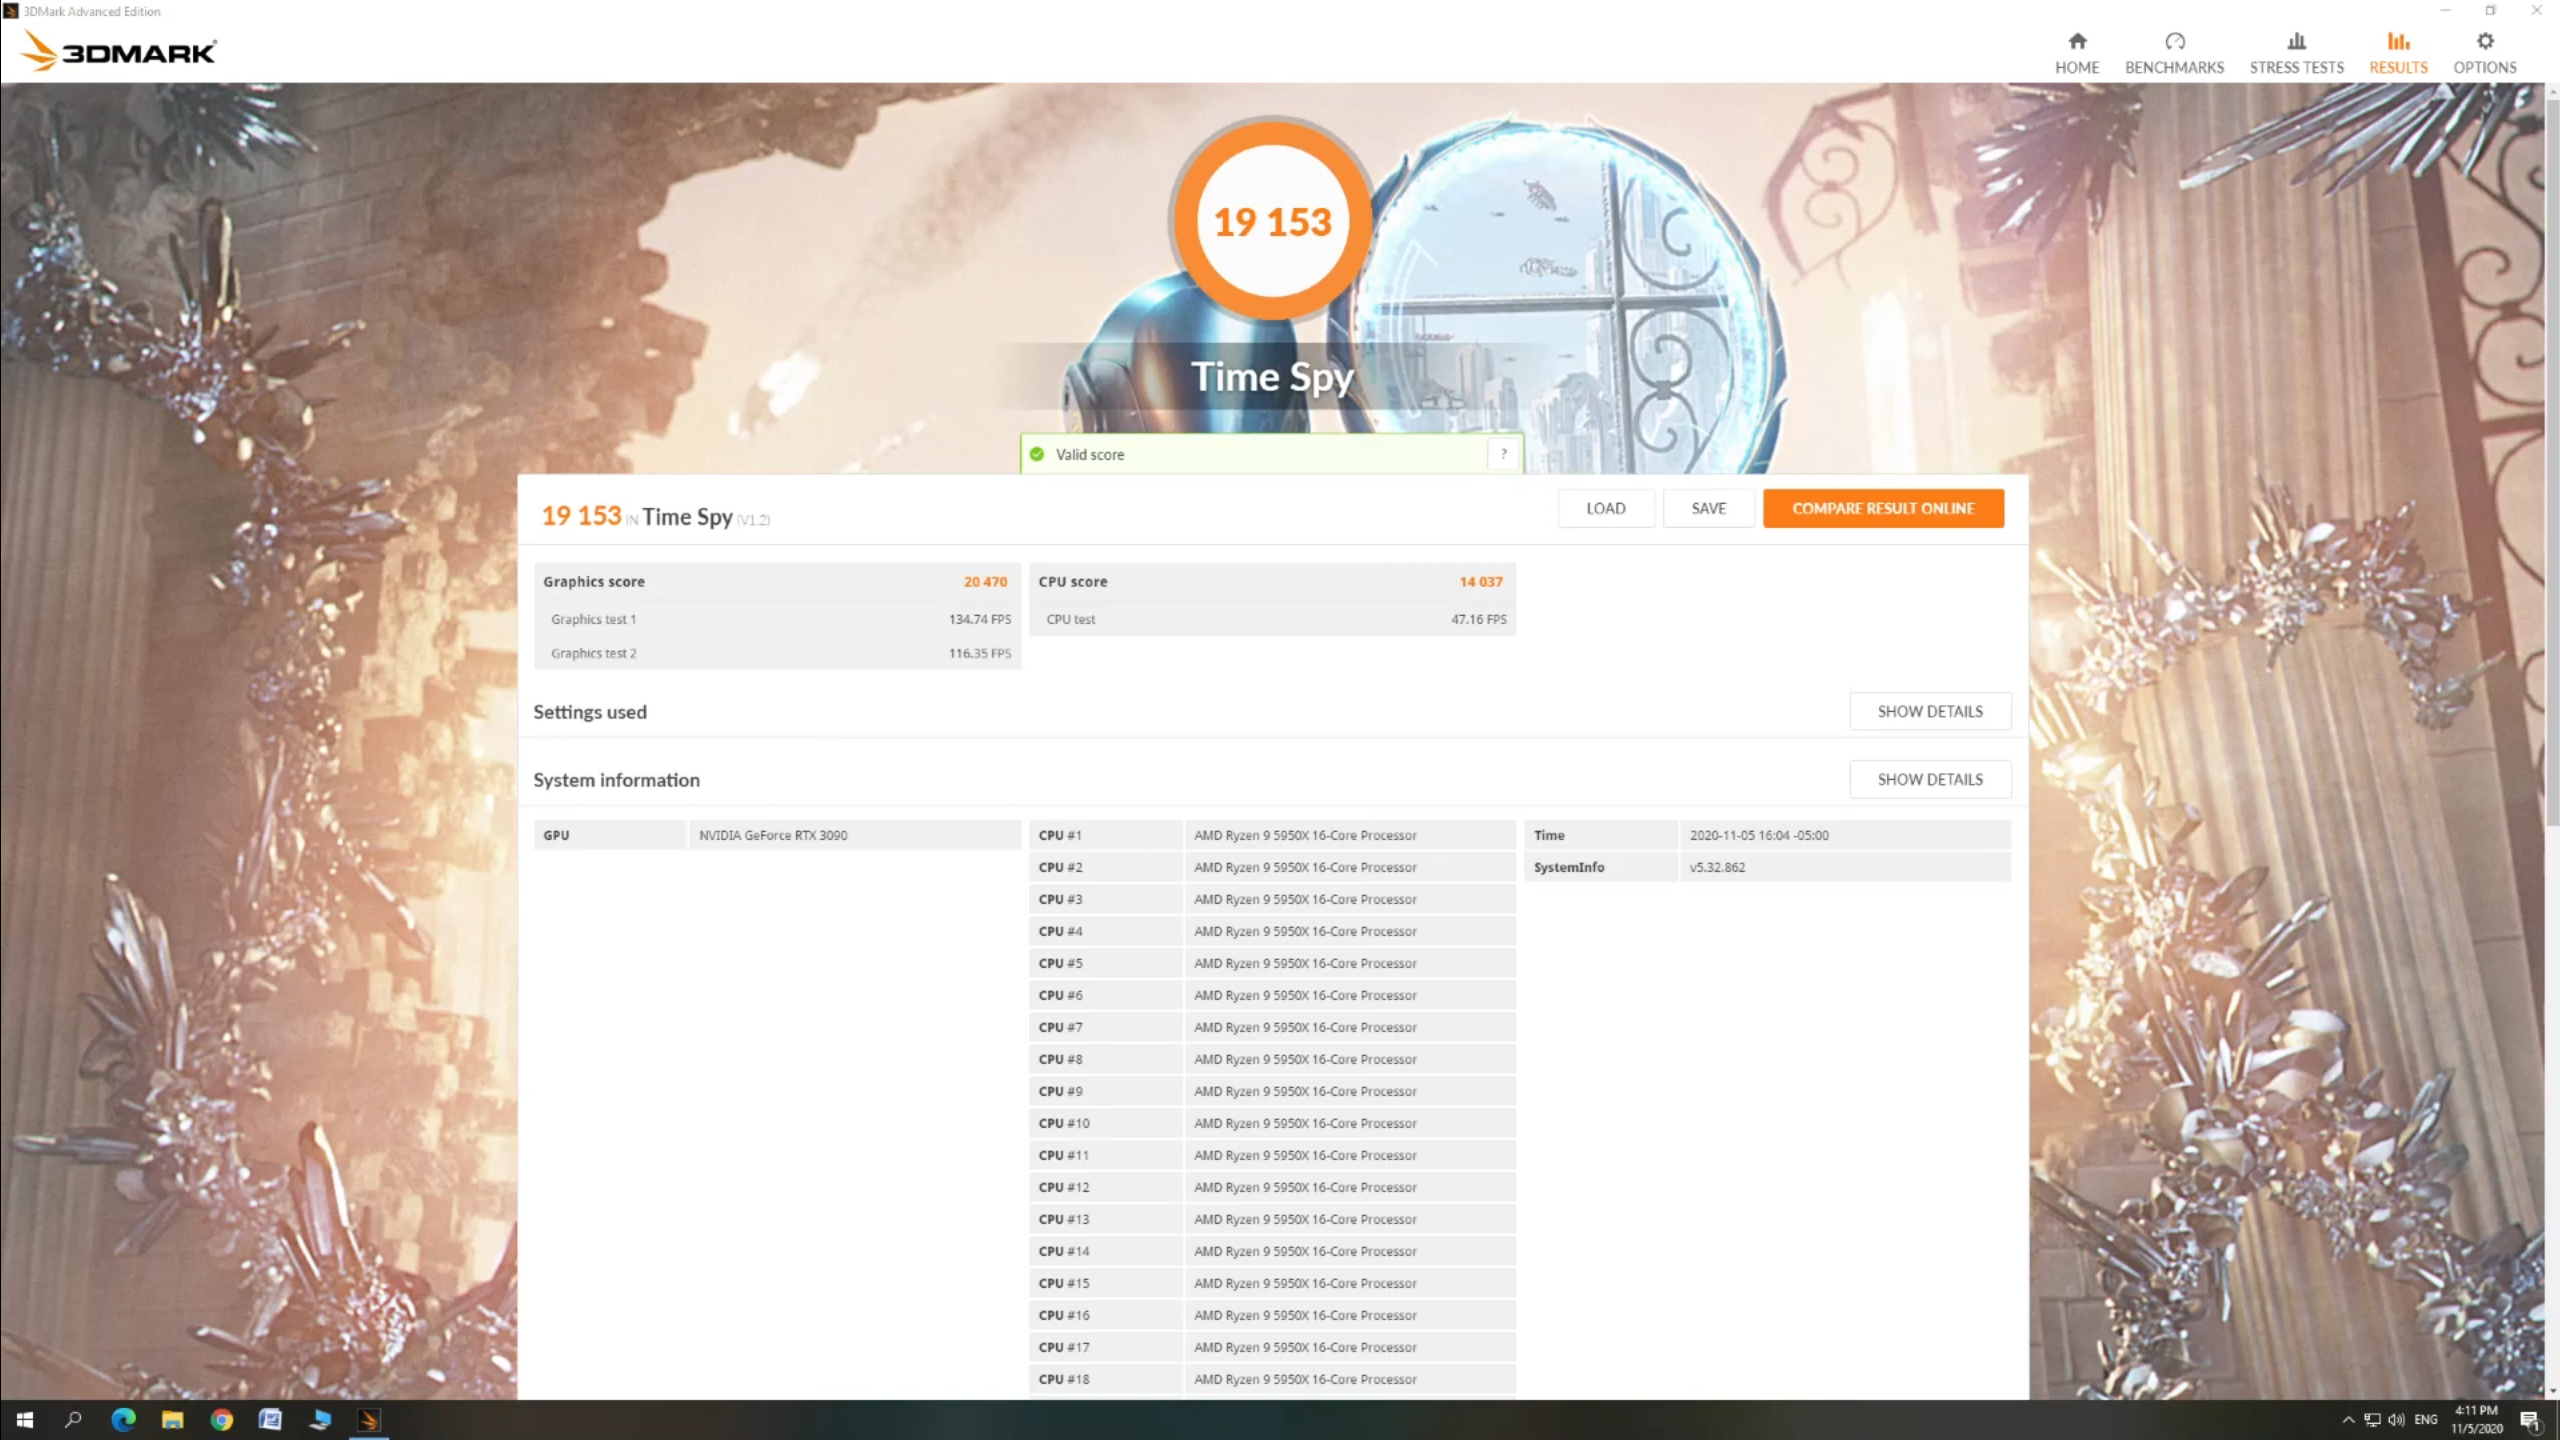Click the Benchmarks gauge icon

click(2175, 41)
